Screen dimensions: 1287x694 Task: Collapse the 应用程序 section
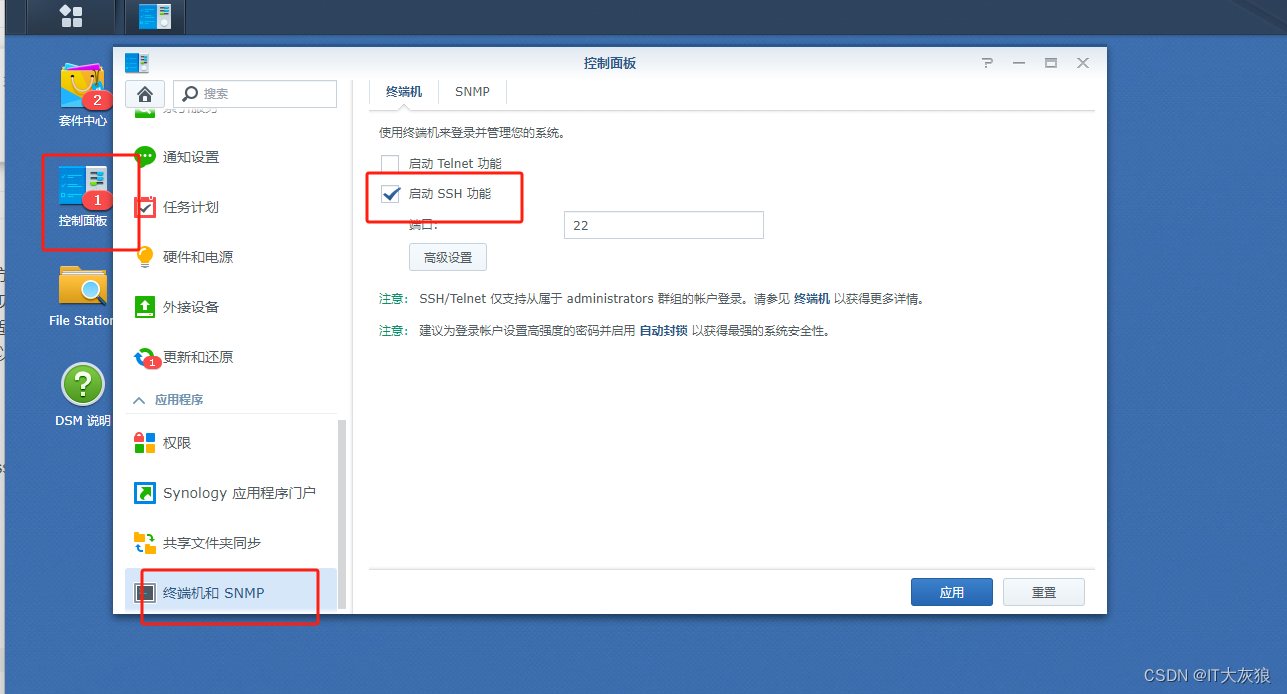pyautogui.click(x=139, y=400)
